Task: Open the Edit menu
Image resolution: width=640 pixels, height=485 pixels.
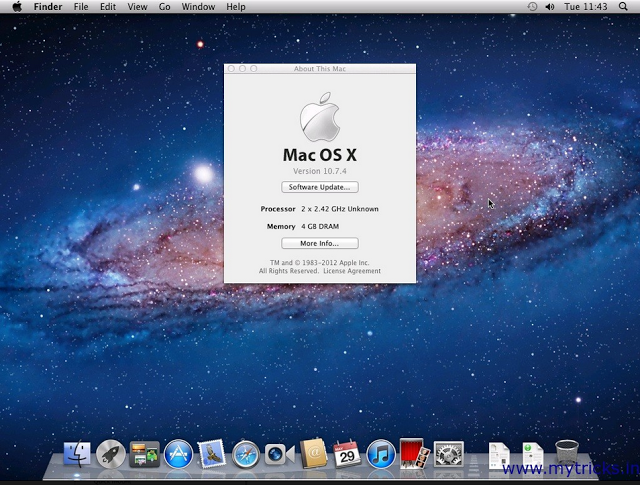Action: (108, 7)
